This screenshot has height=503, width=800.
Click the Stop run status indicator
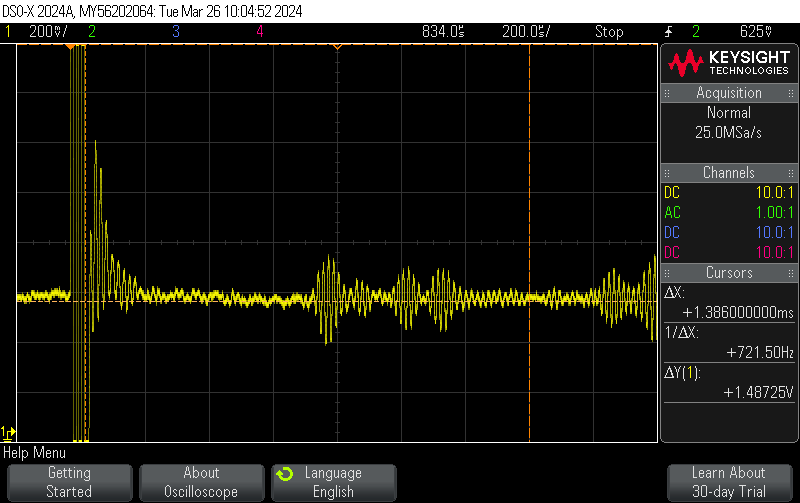(x=609, y=32)
